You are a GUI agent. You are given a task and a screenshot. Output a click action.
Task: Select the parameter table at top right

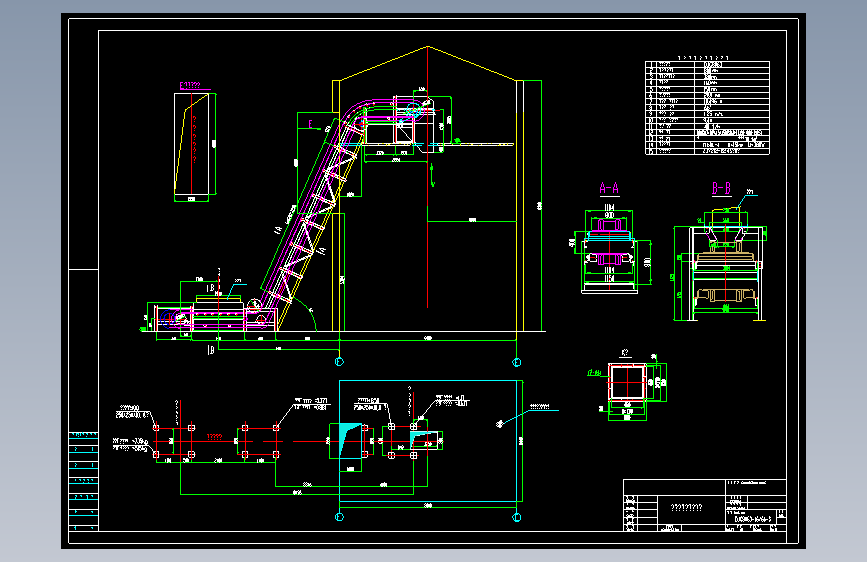(x=707, y=107)
